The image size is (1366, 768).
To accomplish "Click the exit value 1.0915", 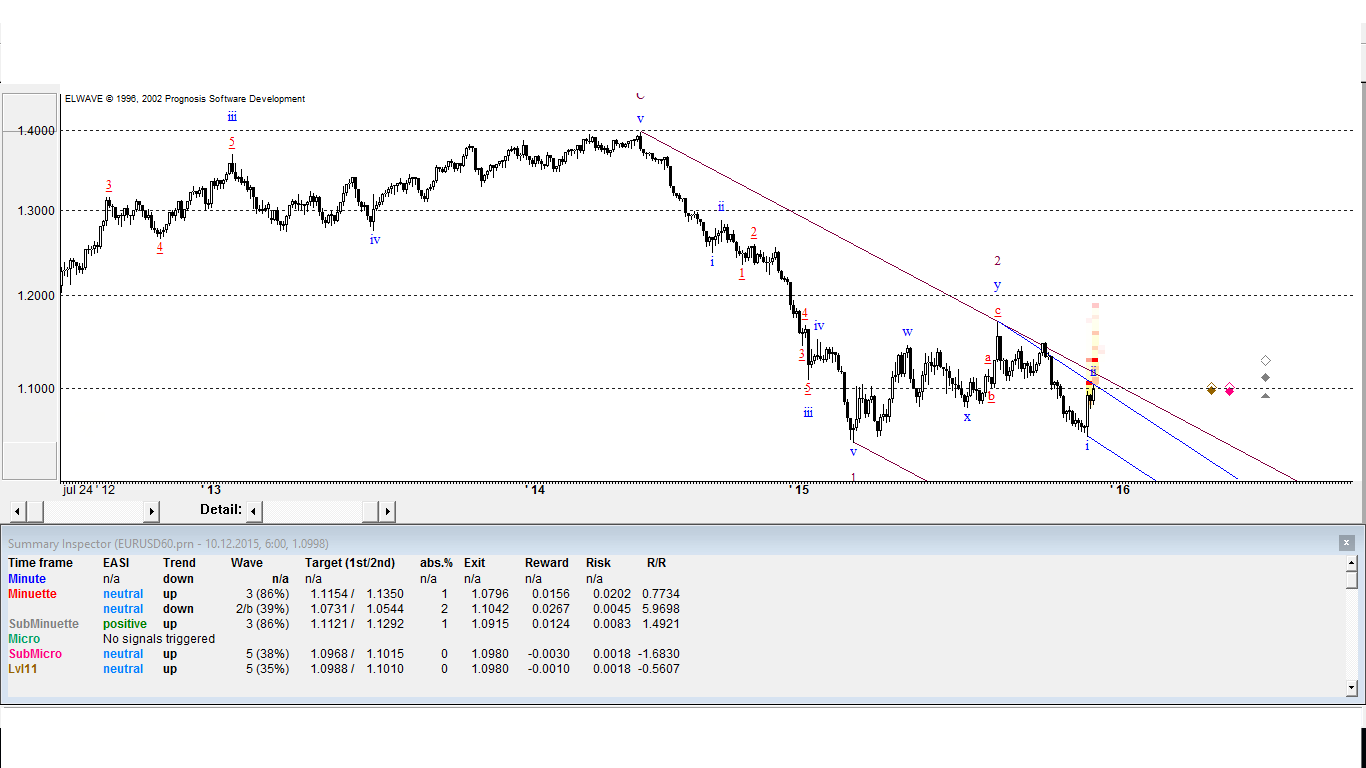I will click(490, 624).
